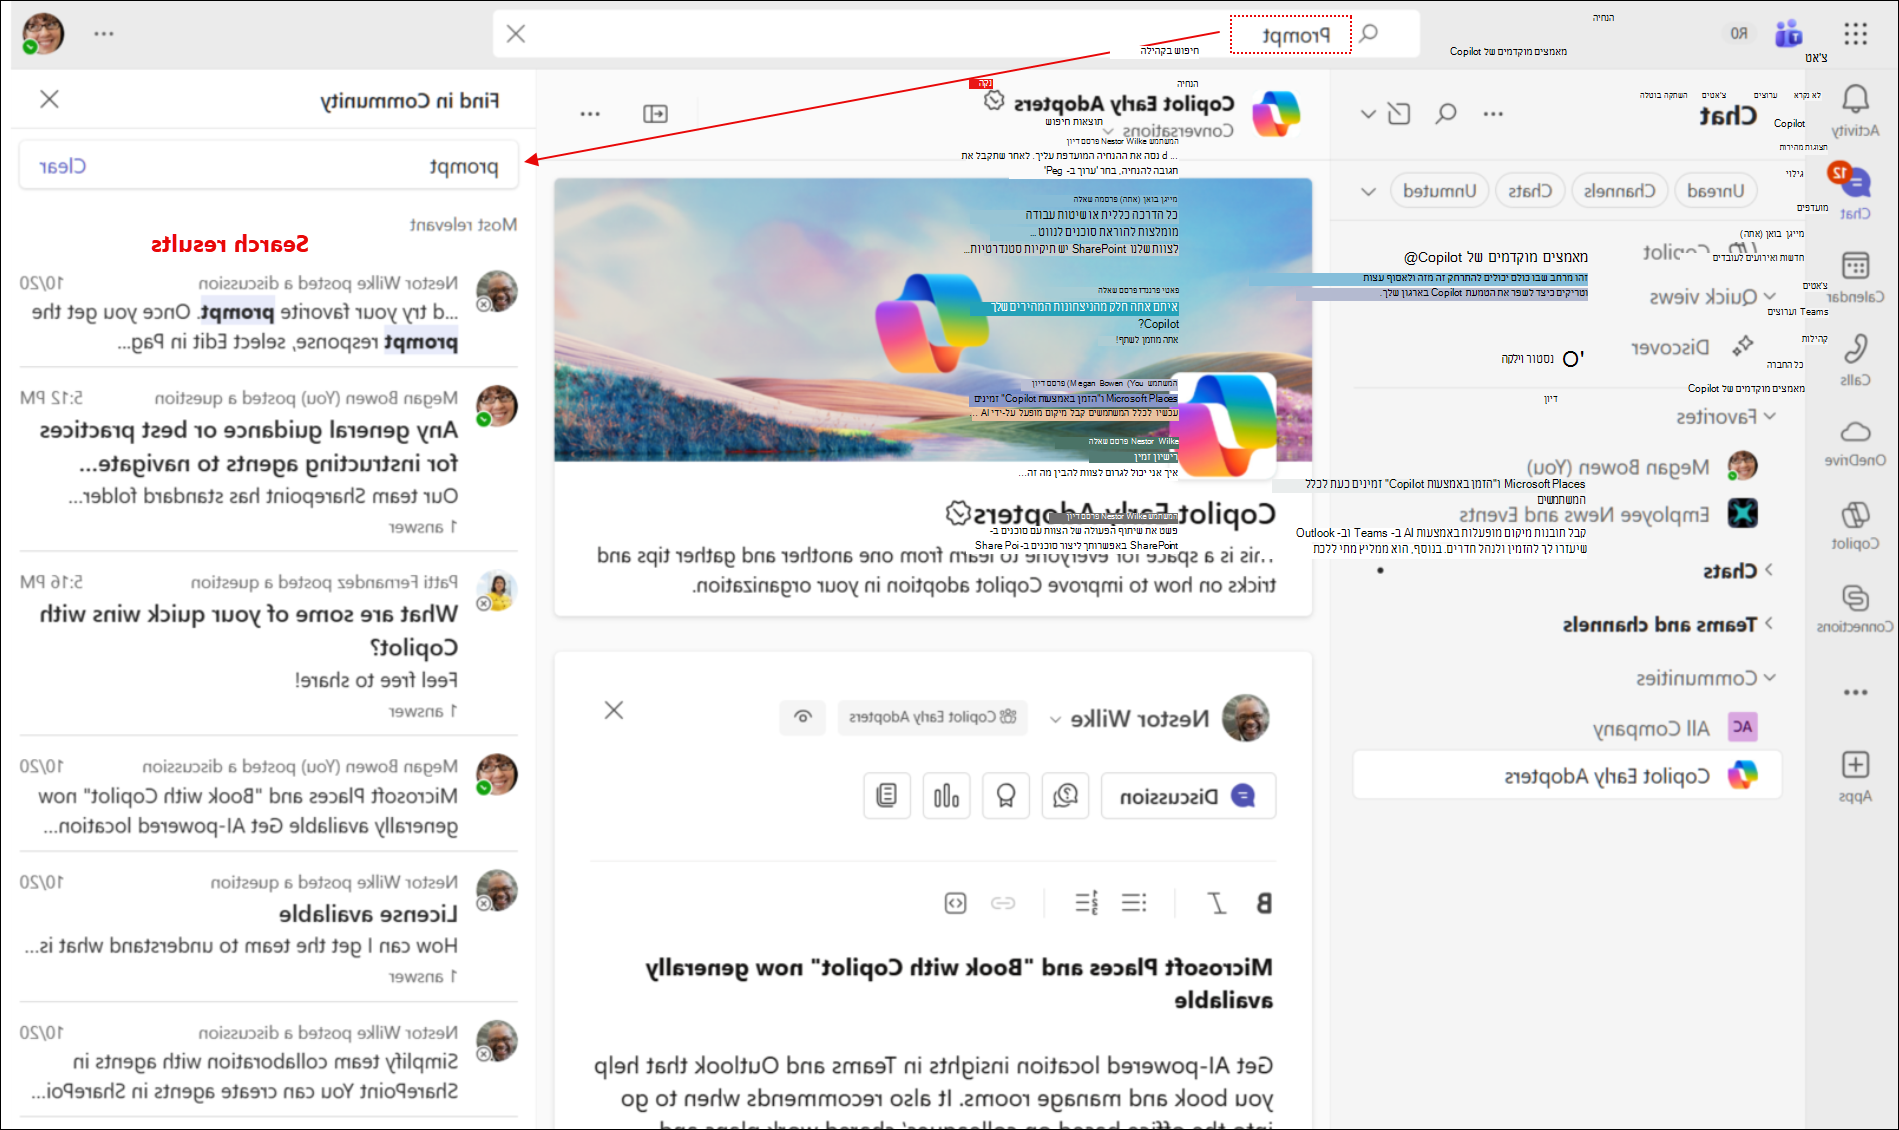This screenshot has width=1899, height=1130.
Task: Show more apps ellipsis in the rail
Action: [x=1855, y=692]
